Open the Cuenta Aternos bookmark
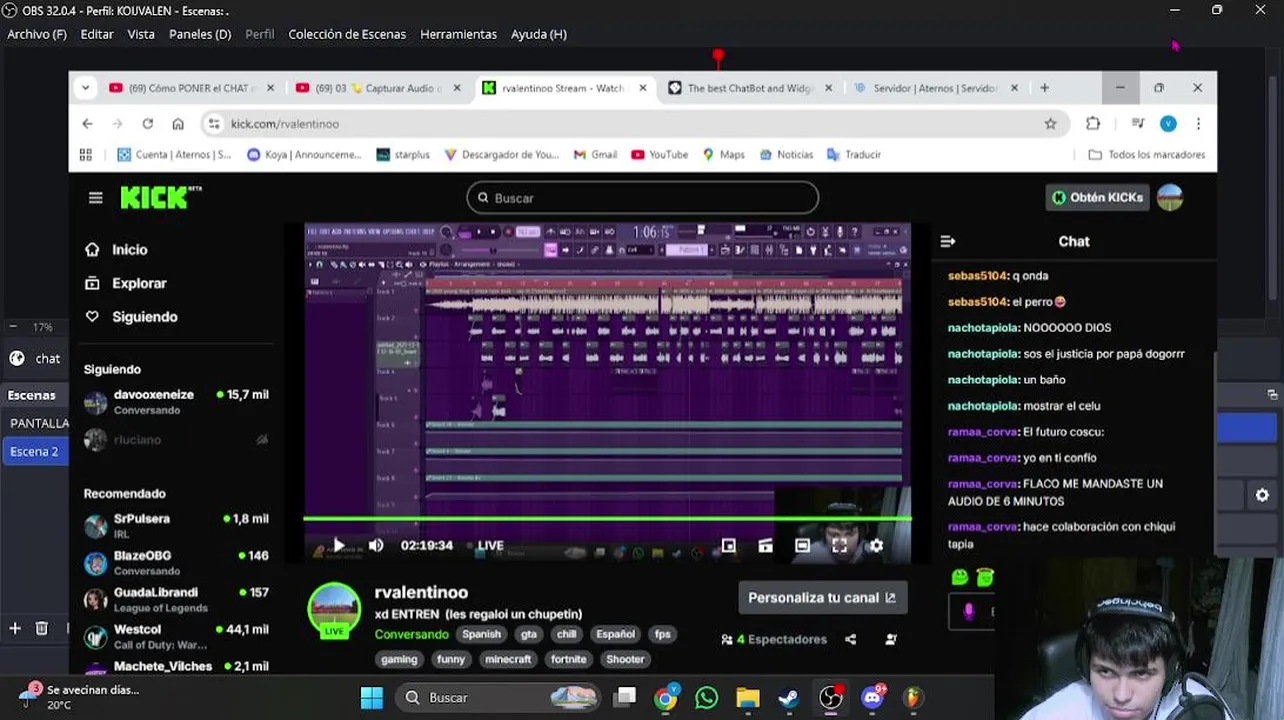Screen dimensions: 1284x720 [x=174, y=155]
